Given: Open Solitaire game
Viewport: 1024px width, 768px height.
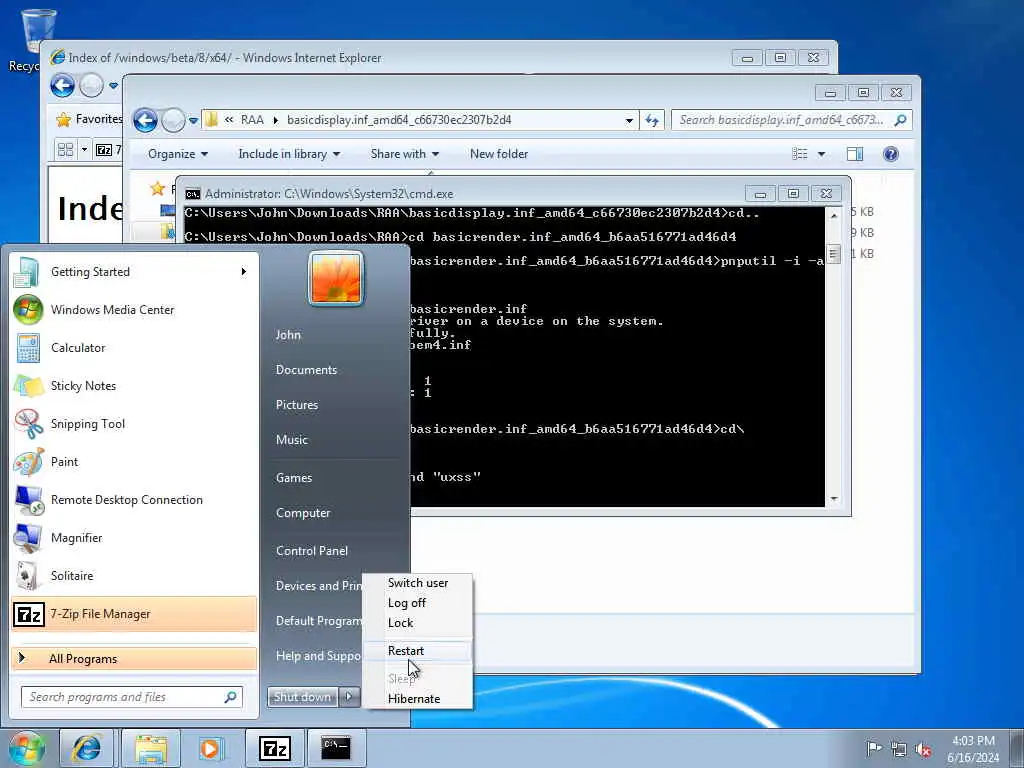Looking at the screenshot, I should click(134, 575).
